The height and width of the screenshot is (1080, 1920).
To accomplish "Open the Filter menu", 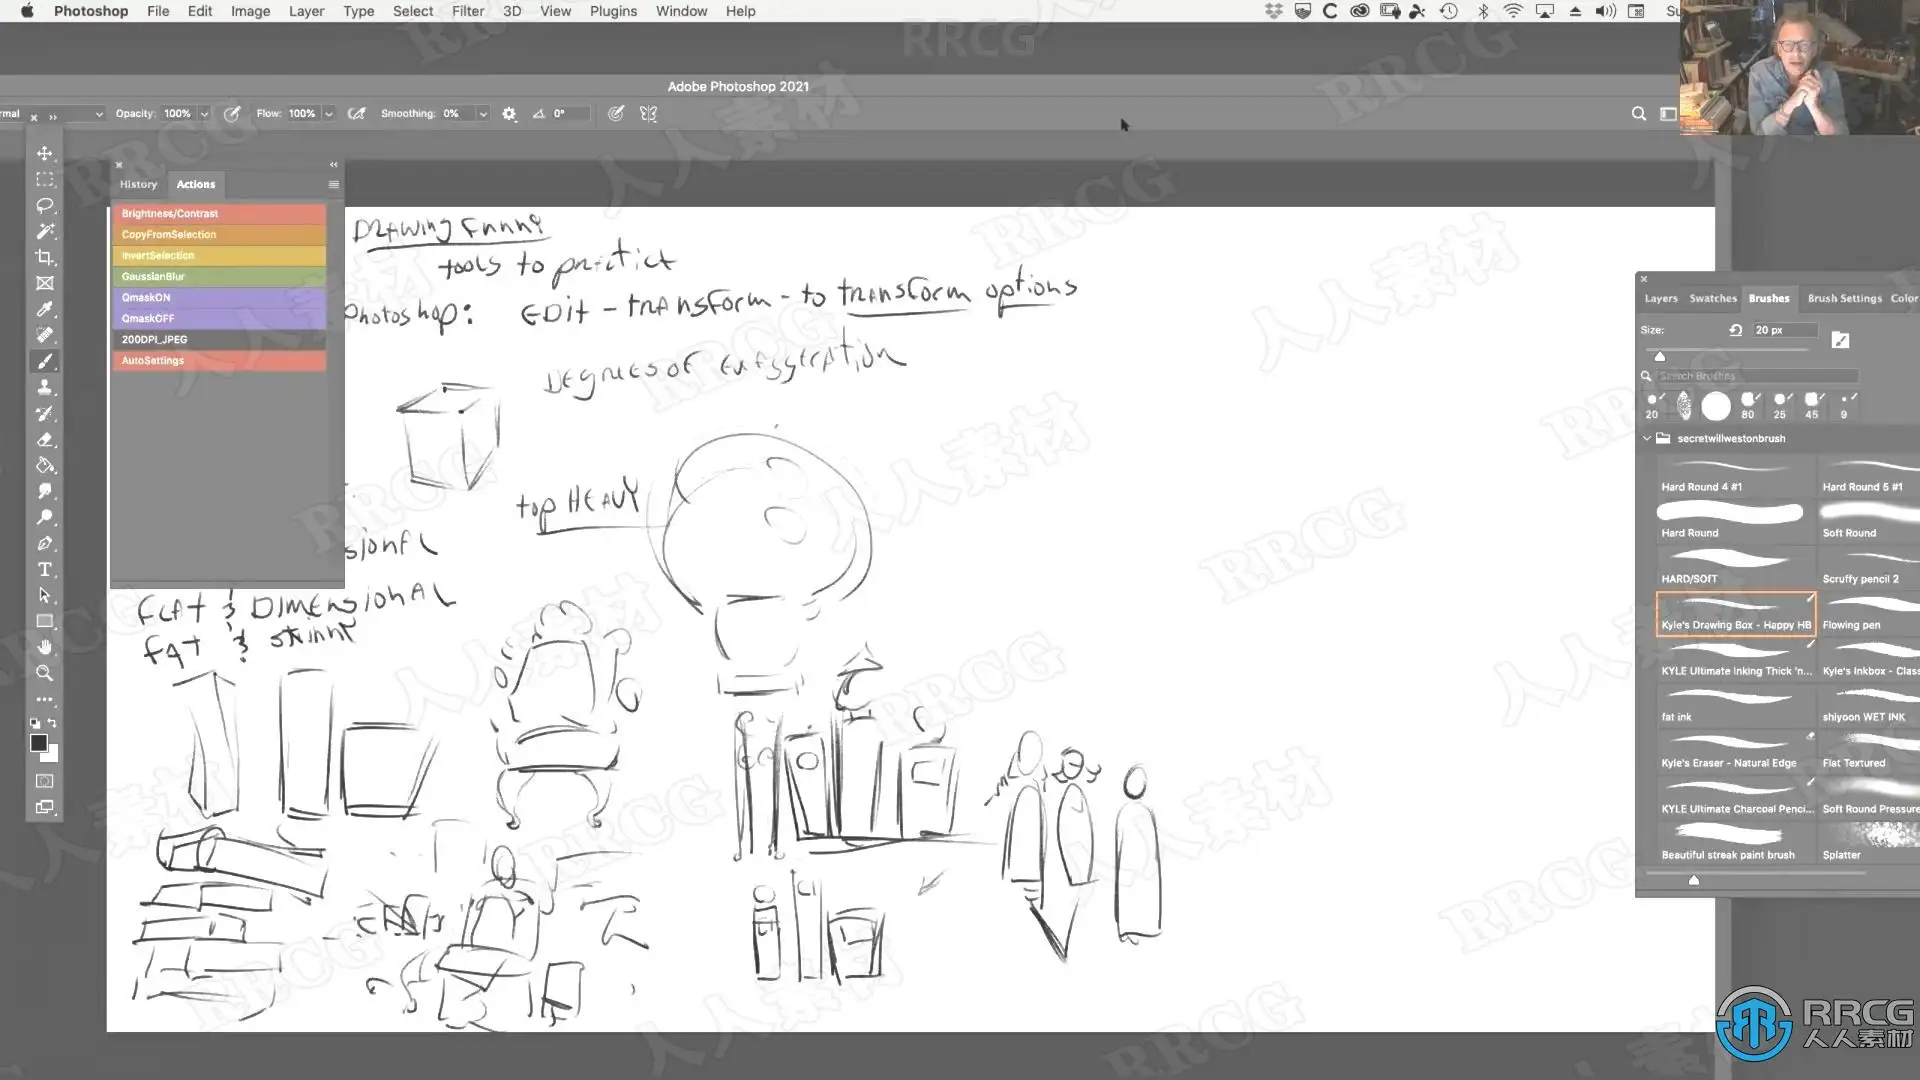I will [x=467, y=11].
